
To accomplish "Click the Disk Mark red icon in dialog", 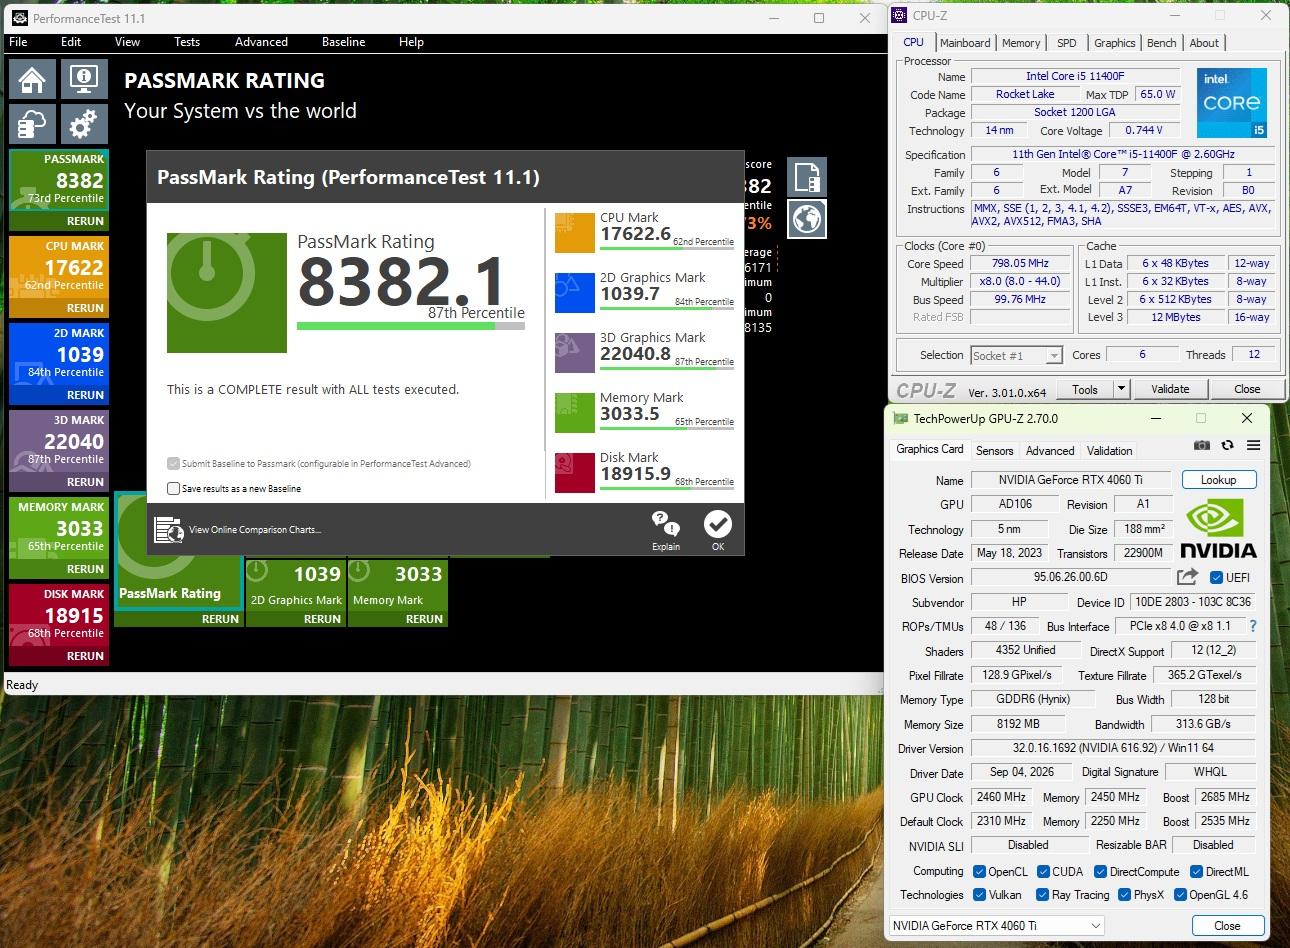I will tap(575, 472).
